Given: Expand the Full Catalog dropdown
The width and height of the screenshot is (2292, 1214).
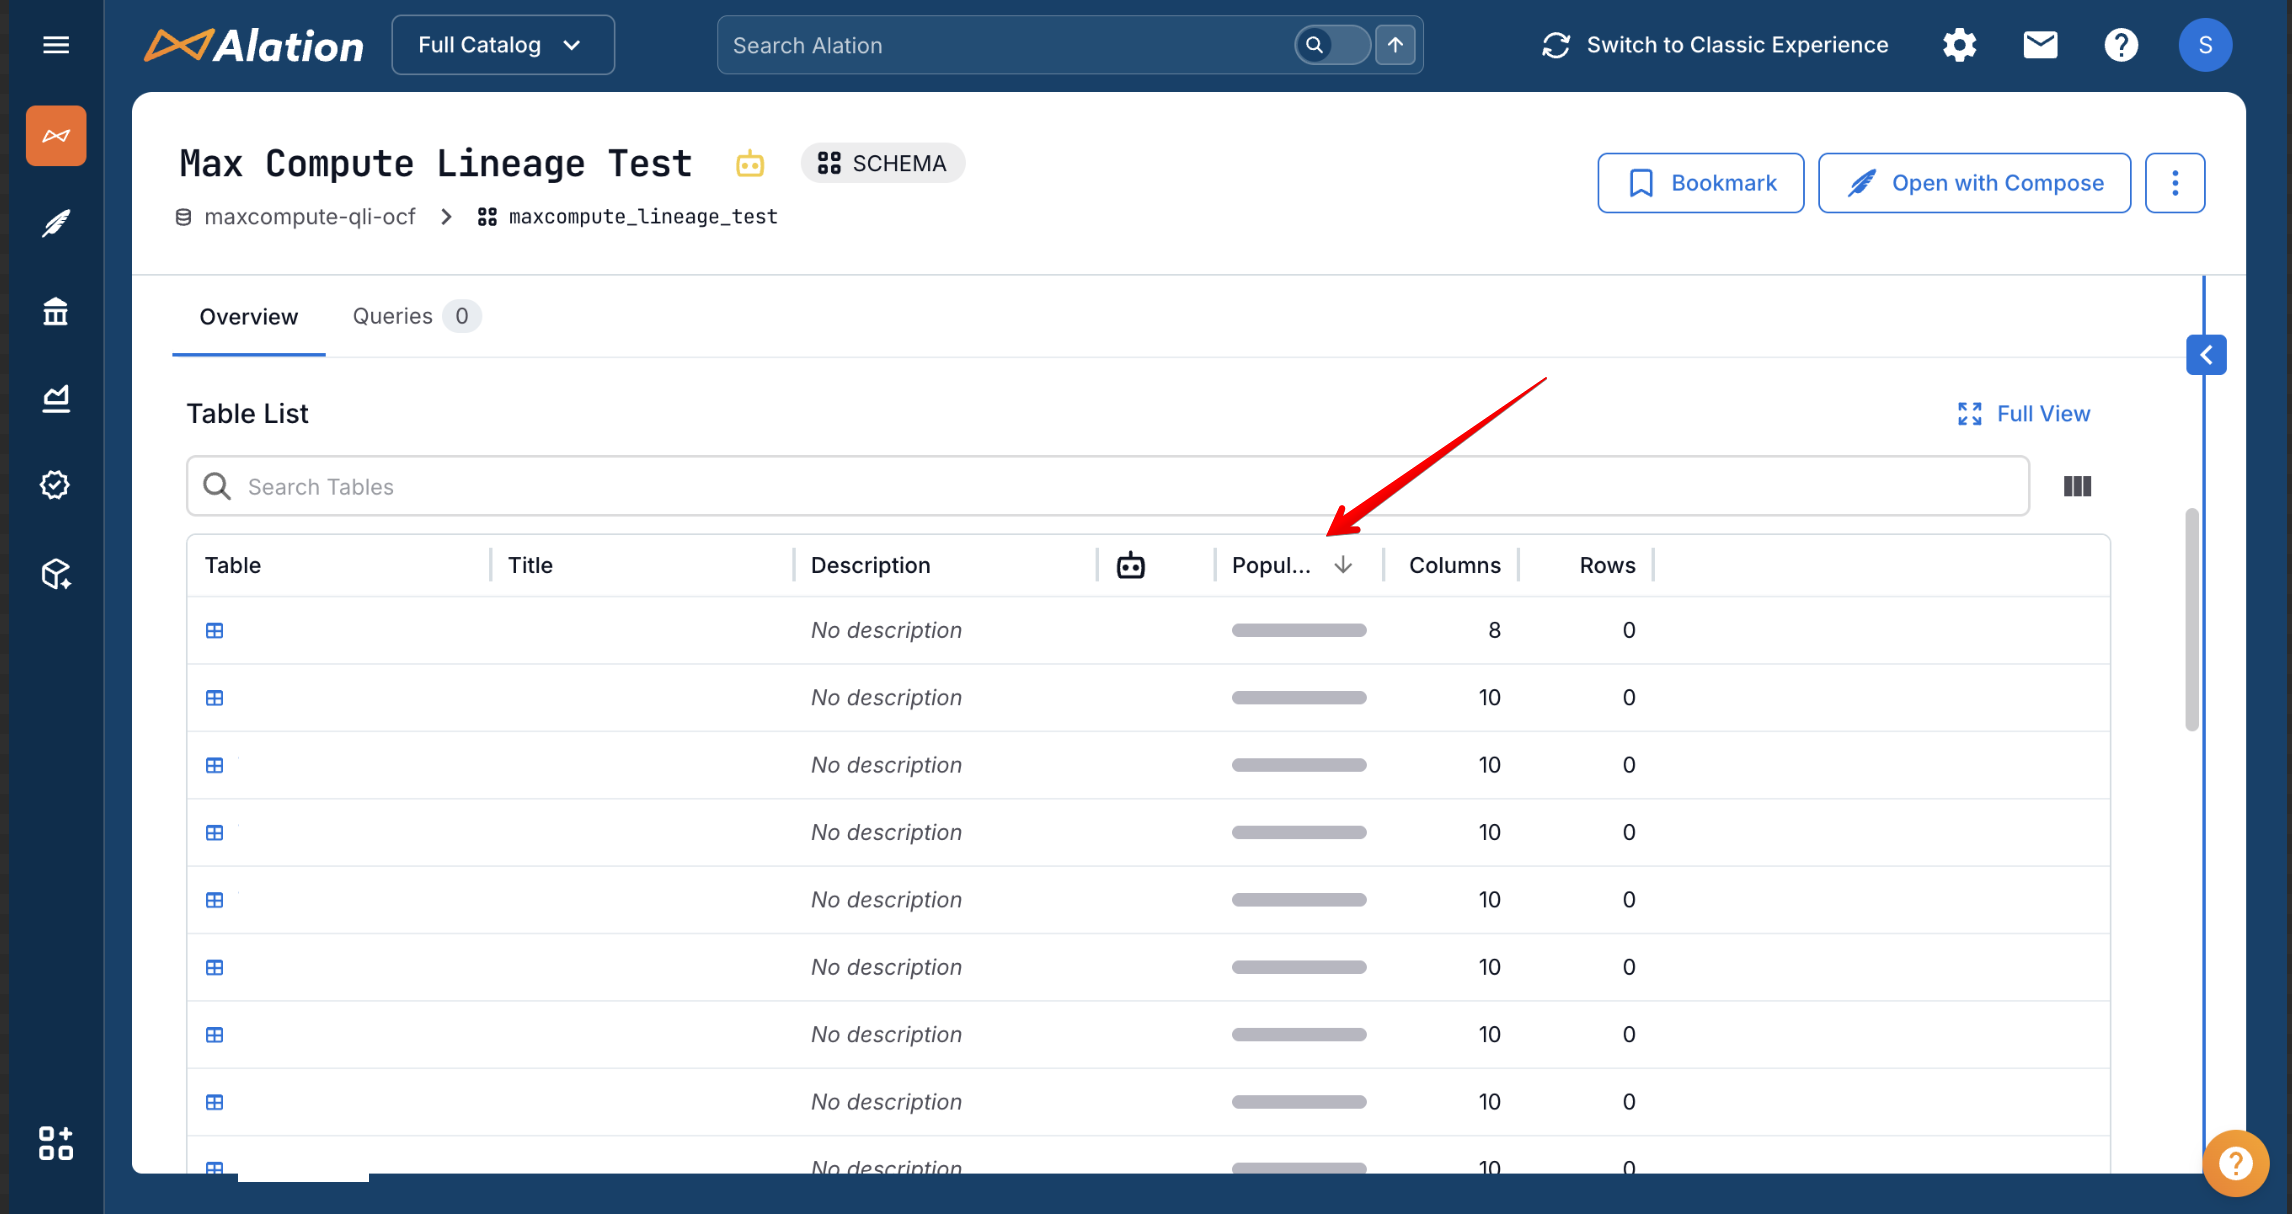Looking at the screenshot, I should 502,45.
